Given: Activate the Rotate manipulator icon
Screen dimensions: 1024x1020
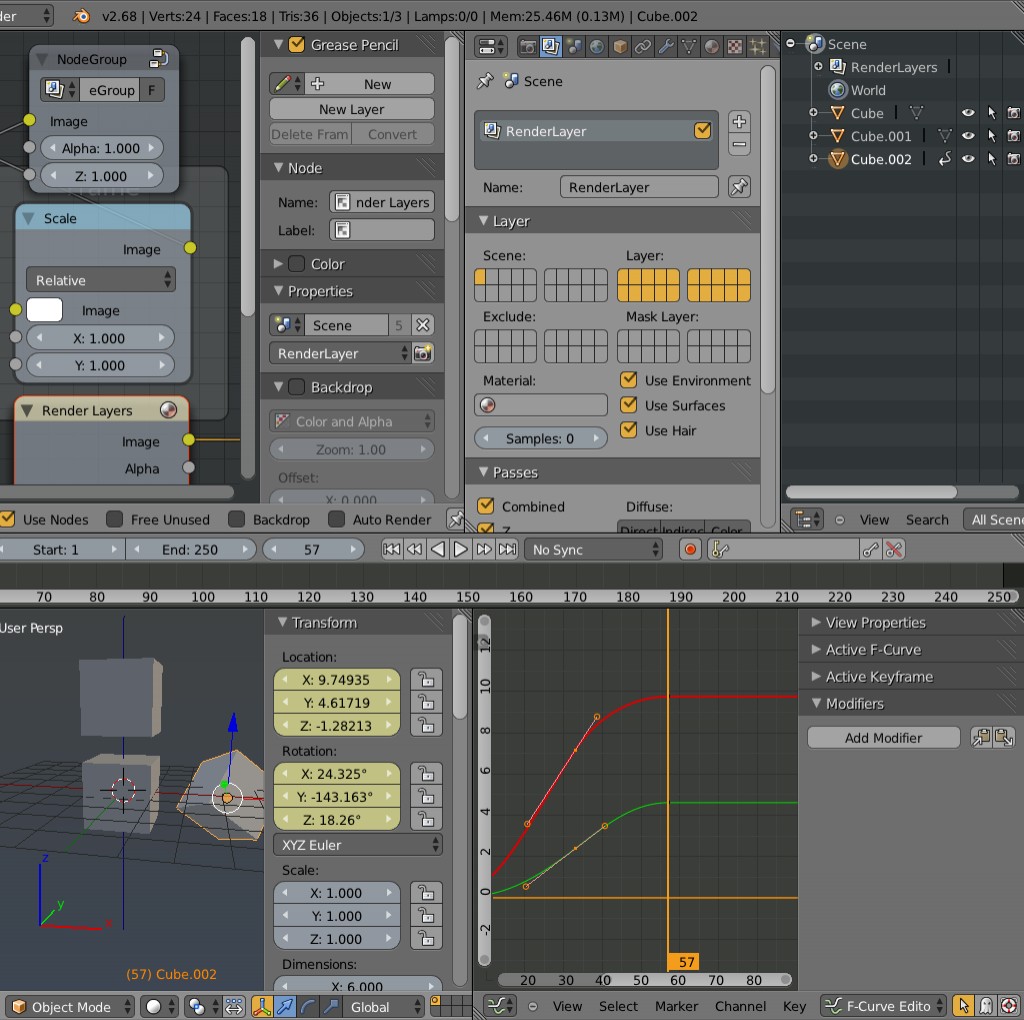Looking at the screenshot, I should [x=306, y=1007].
